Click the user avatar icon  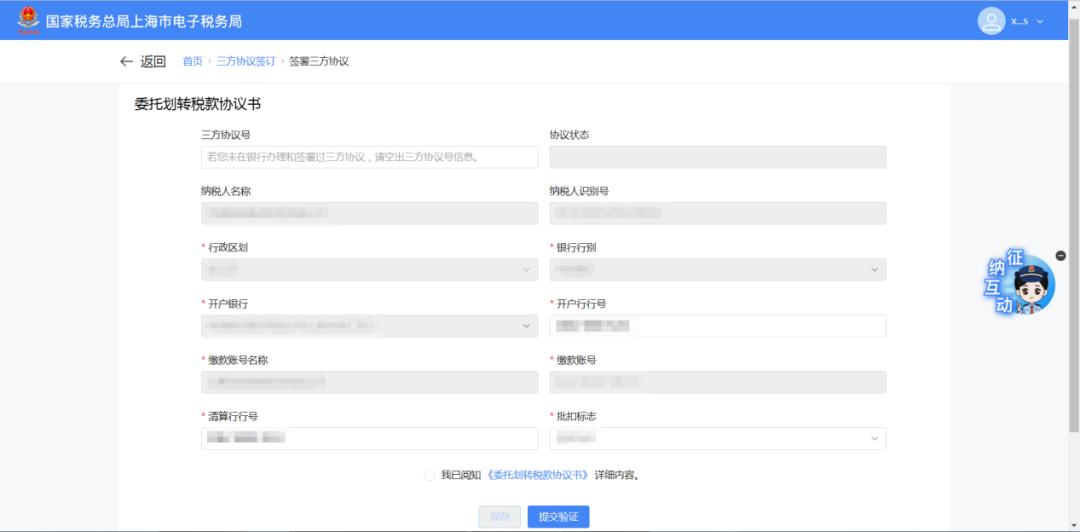click(x=990, y=21)
